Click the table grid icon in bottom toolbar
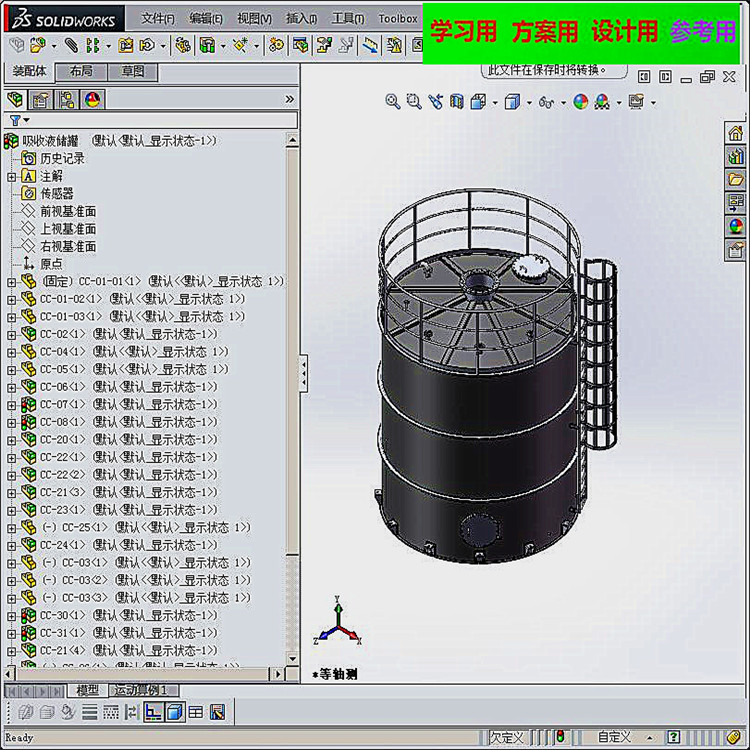The width and height of the screenshot is (750, 750). 196,713
